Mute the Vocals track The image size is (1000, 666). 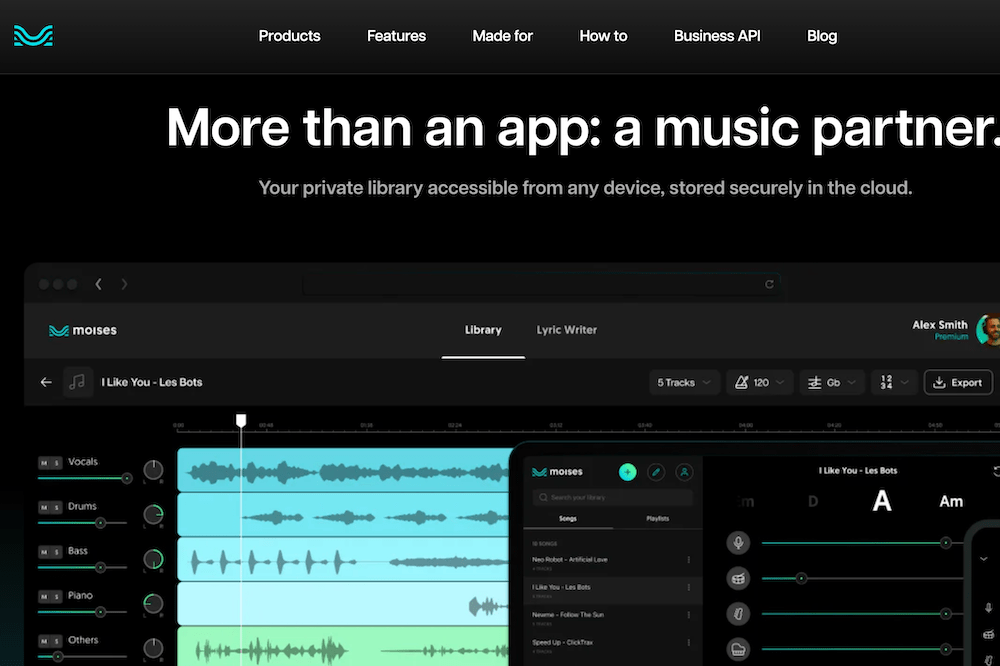click(44, 462)
